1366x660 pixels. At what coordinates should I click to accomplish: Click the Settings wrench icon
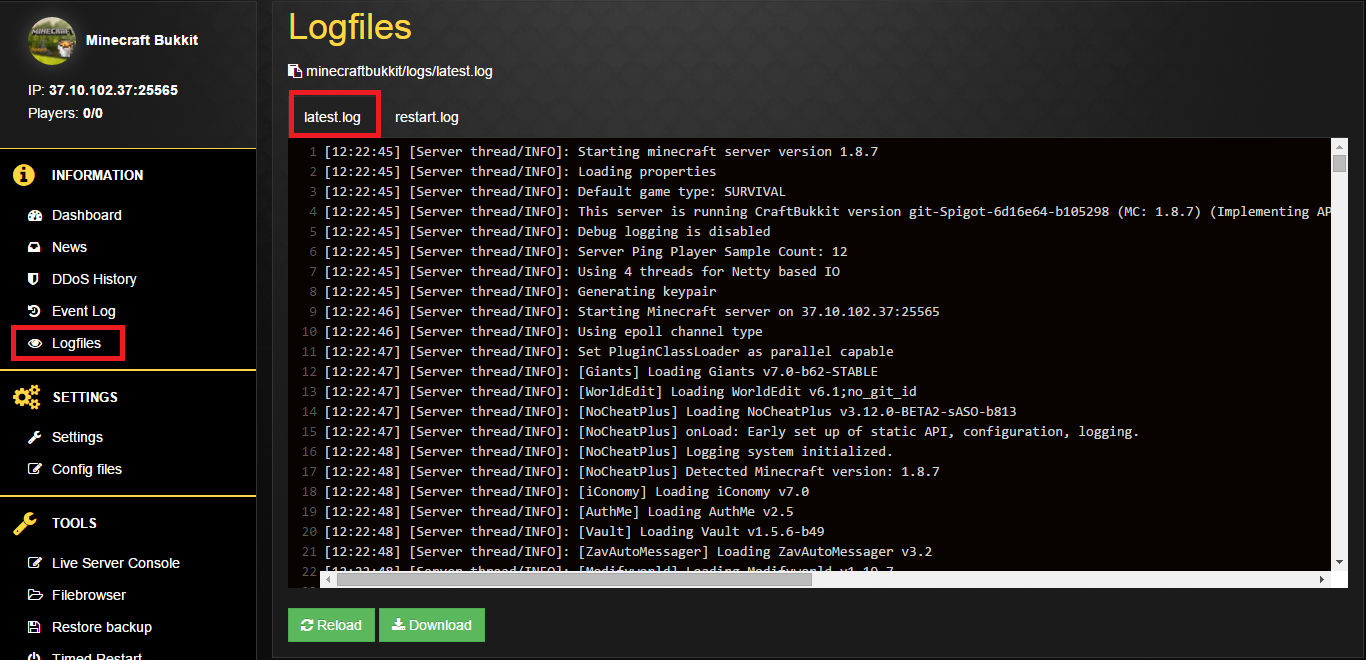[35, 437]
